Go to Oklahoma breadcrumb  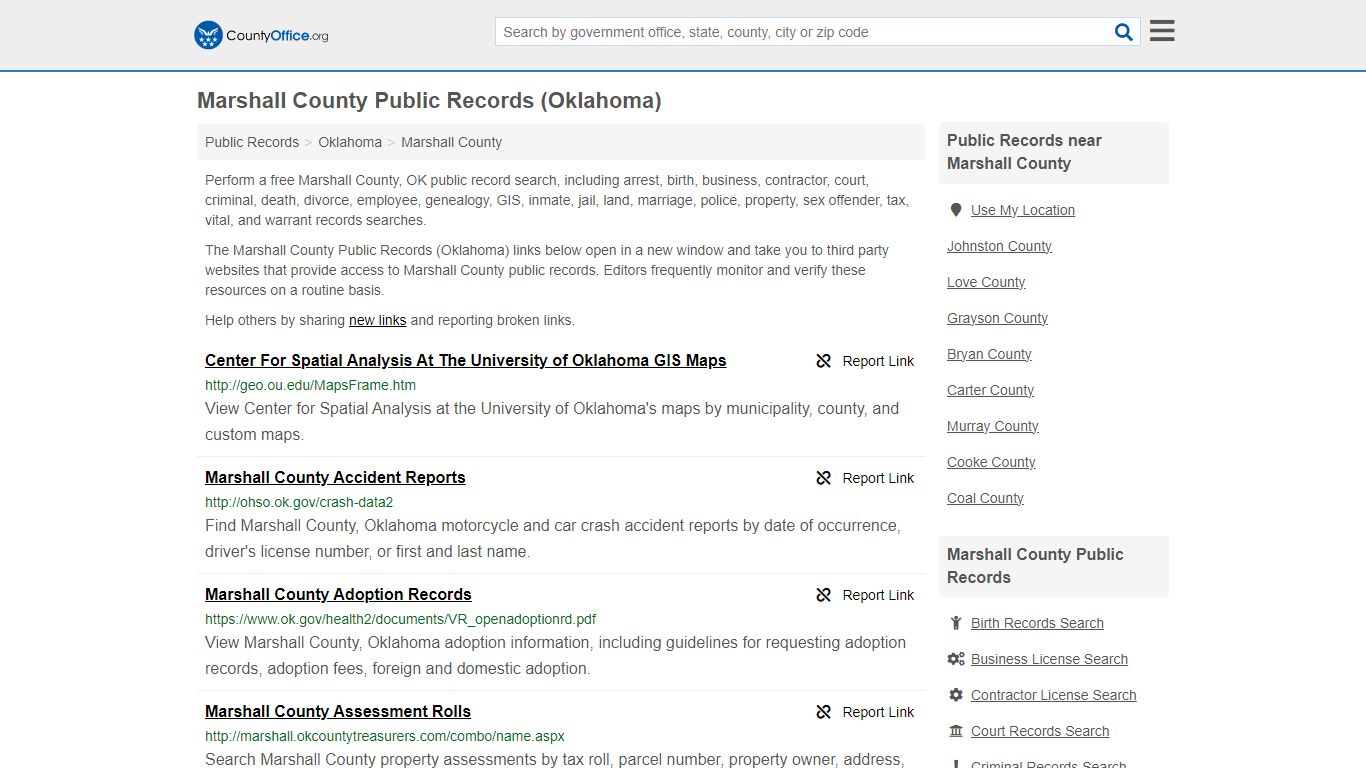350,142
